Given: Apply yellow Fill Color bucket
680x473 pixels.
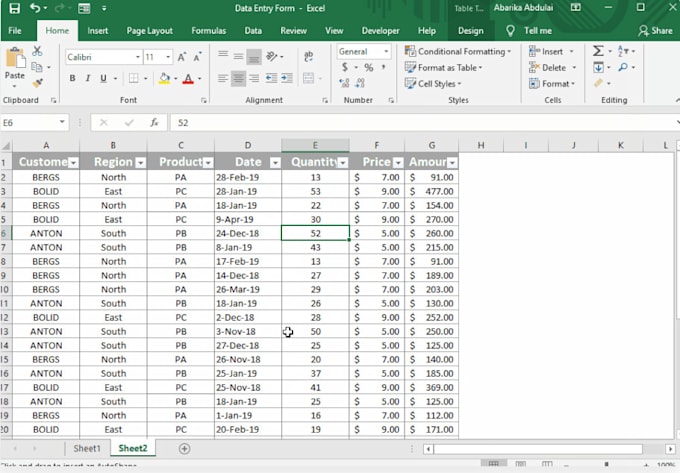Looking at the screenshot, I should tap(164, 78).
